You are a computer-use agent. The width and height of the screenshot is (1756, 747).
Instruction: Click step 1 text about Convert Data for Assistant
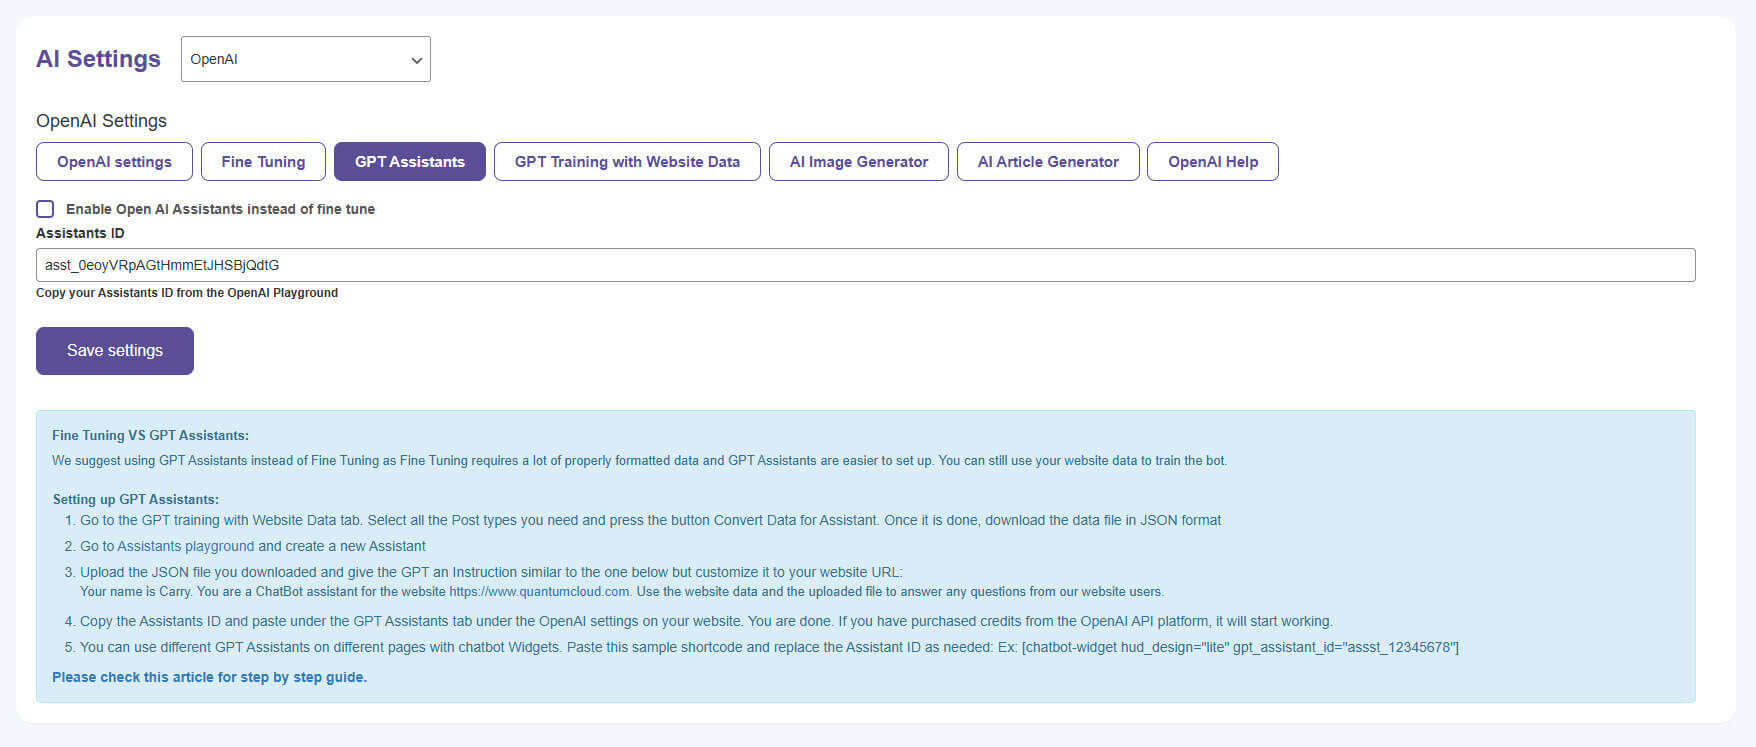pyautogui.click(x=650, y=520)
